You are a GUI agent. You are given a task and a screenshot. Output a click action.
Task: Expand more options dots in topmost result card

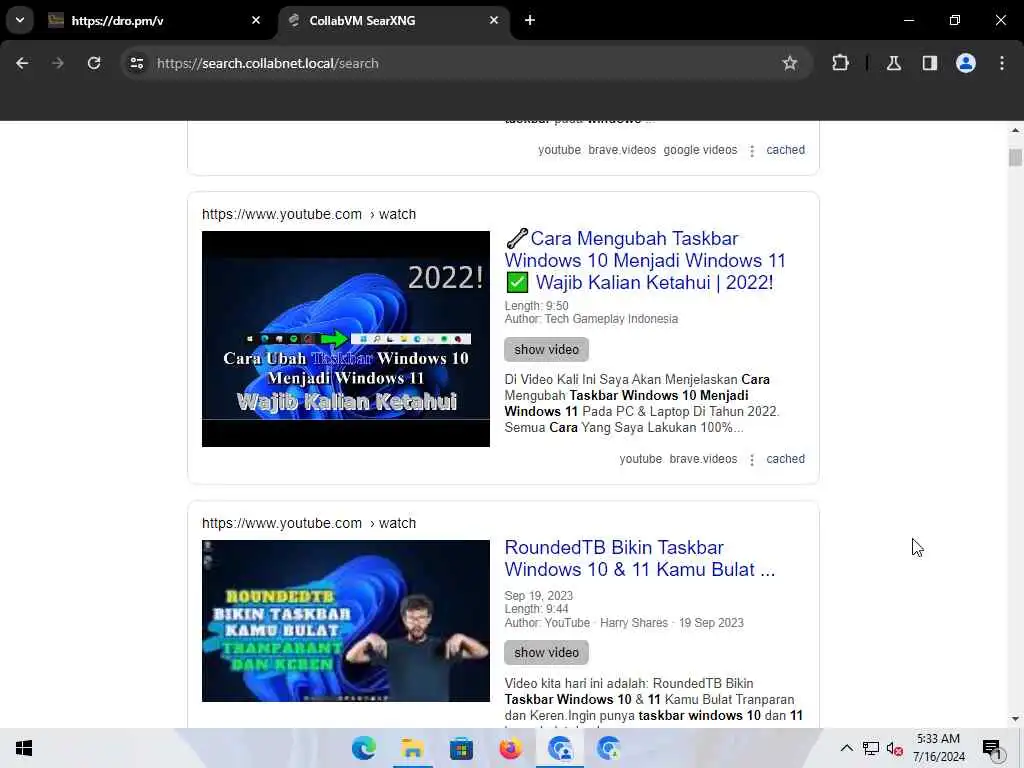coord(752,151)
